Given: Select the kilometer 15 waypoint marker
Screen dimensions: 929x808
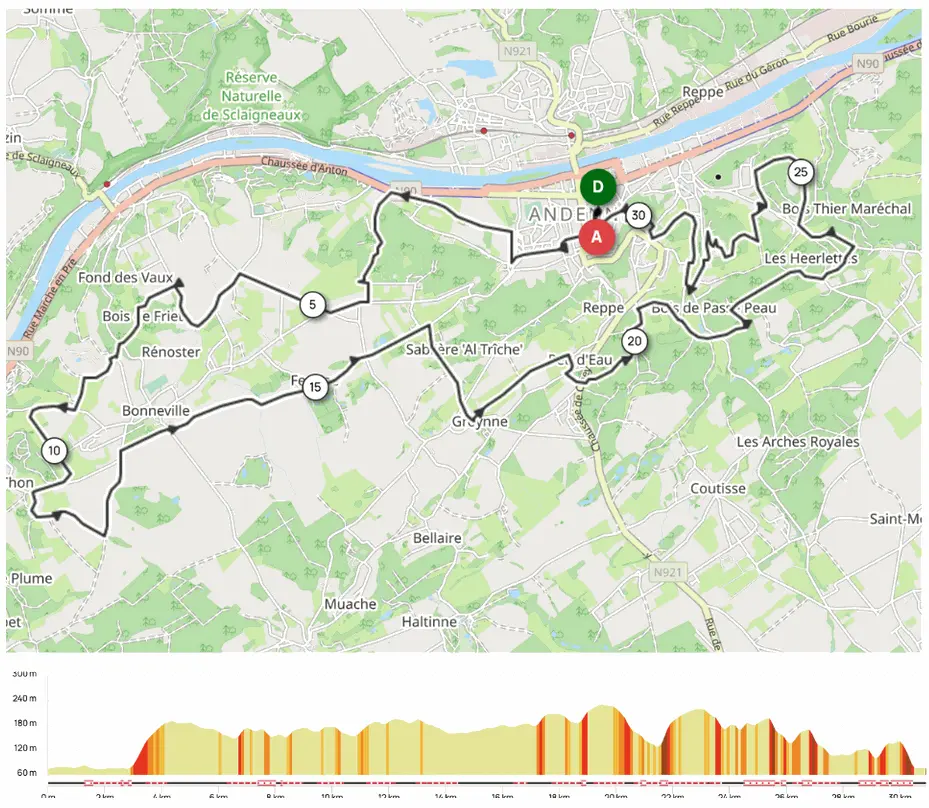Looking at the screenshot, I should coord(315,387).
